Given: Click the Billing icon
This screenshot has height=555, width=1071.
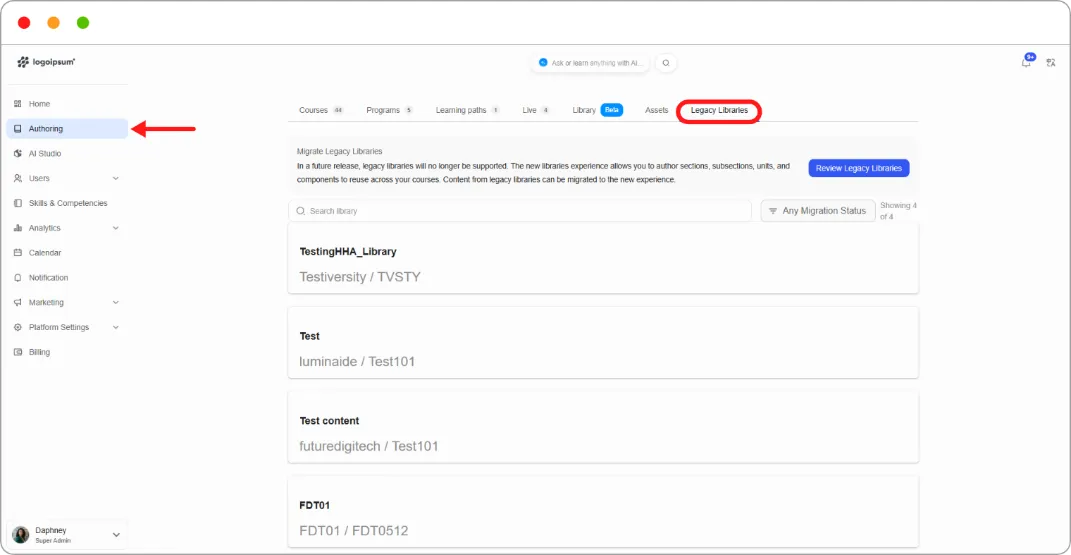Looking at the screenshot, I should click(18, 352).
